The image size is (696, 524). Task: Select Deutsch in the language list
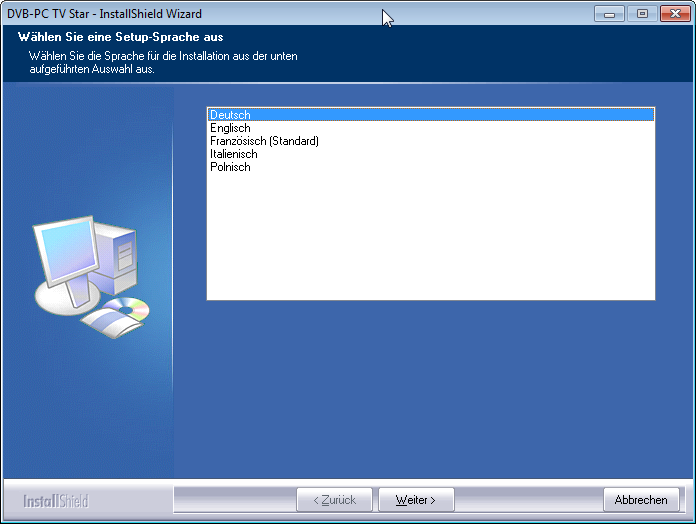tap(431, 115)
